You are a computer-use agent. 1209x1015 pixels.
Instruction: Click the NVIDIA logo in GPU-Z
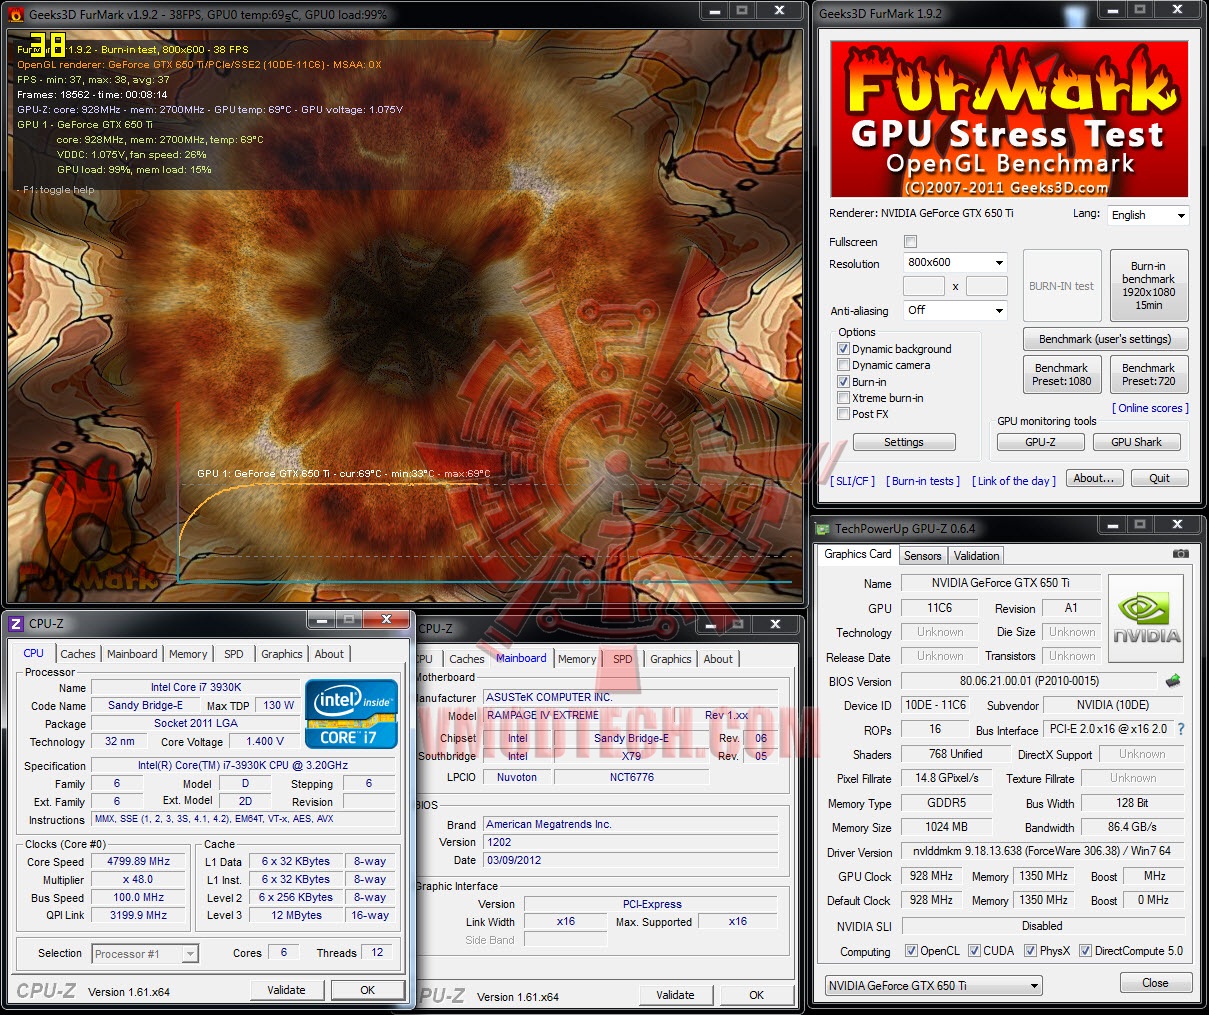click(x=1146, y=620)
